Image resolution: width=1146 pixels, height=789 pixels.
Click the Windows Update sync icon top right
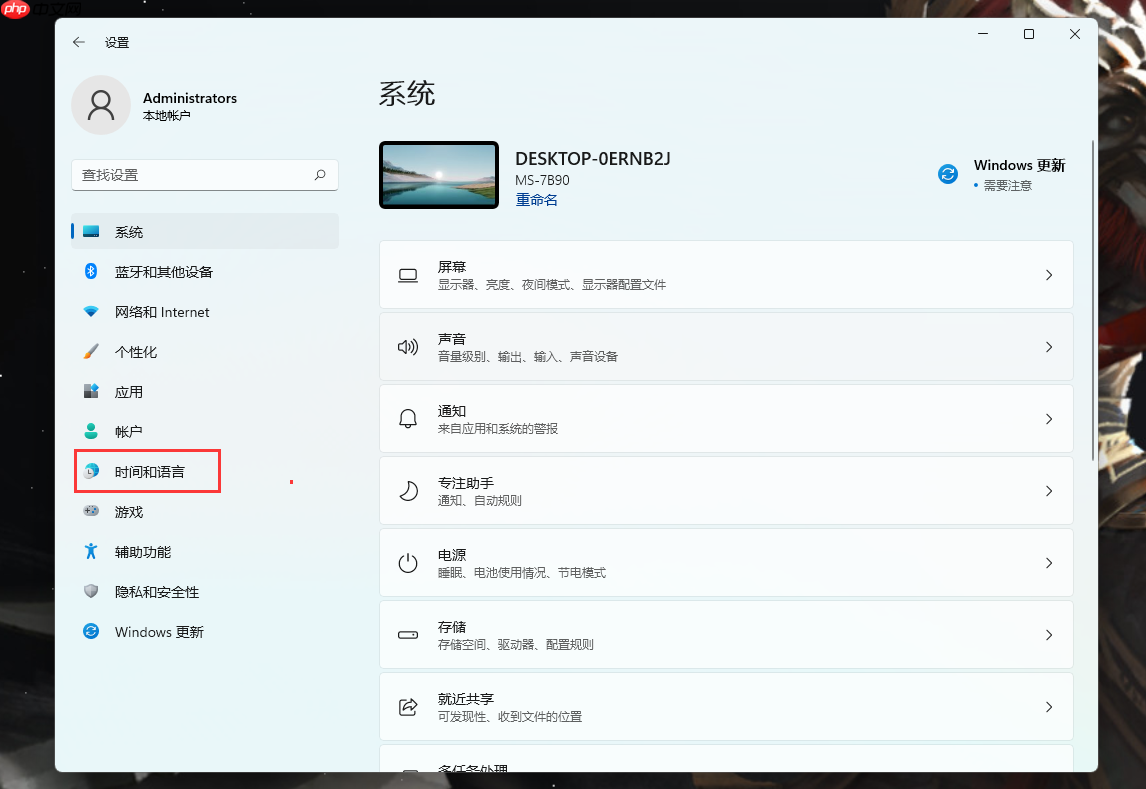[x=947, y=173]
